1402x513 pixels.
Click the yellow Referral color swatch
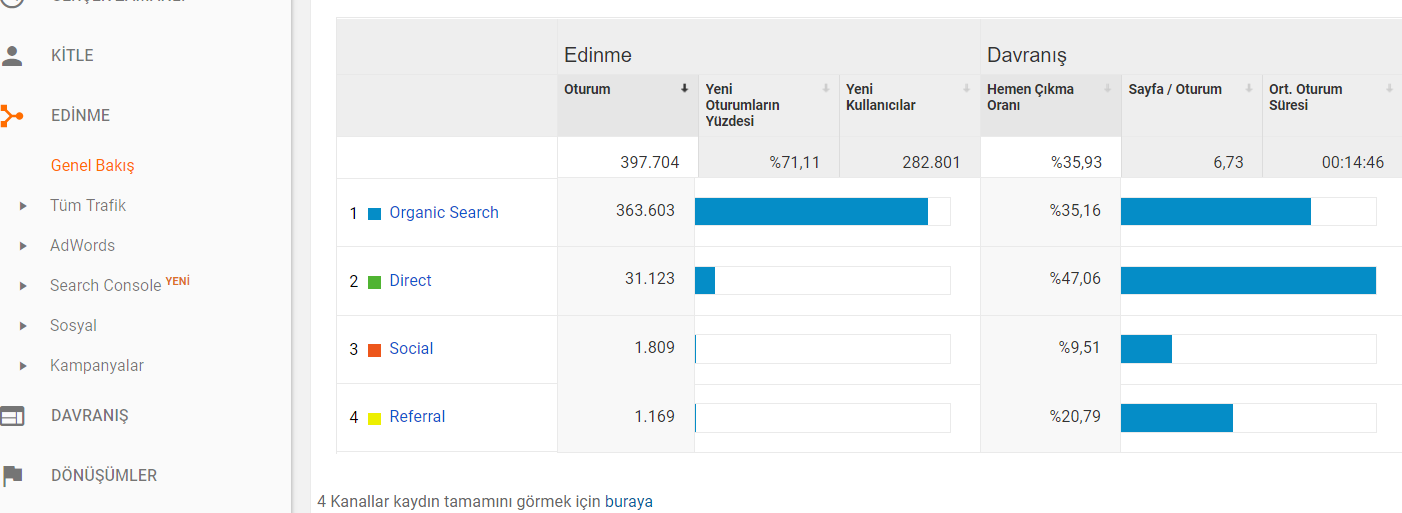(375, 418)
